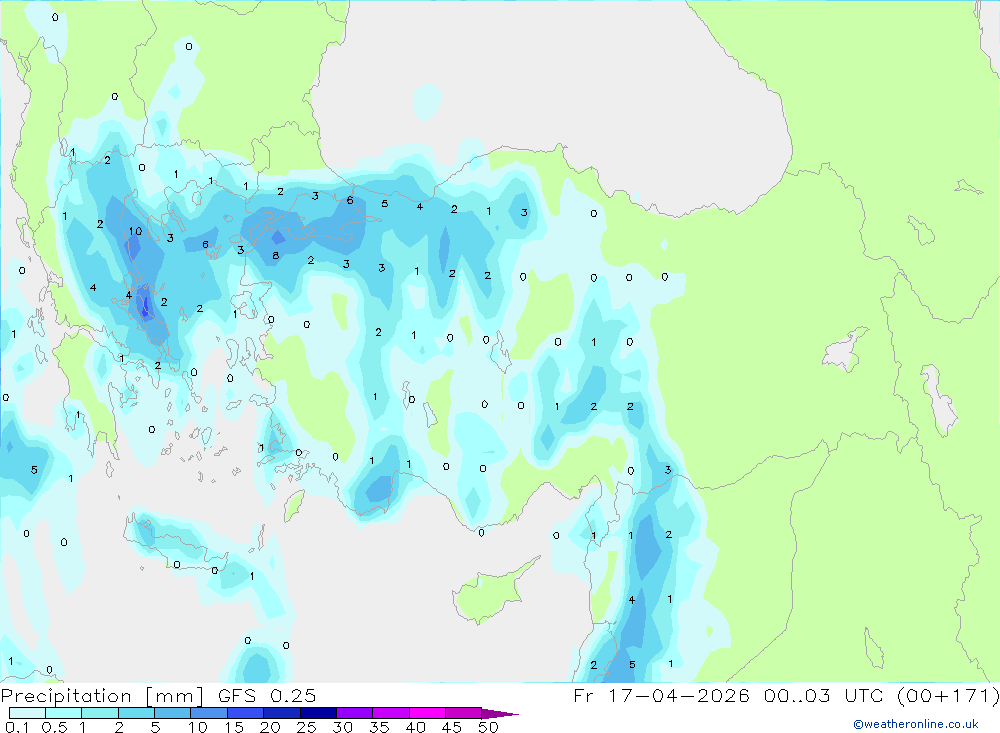Click the legend label '50'

coord(488,727)
